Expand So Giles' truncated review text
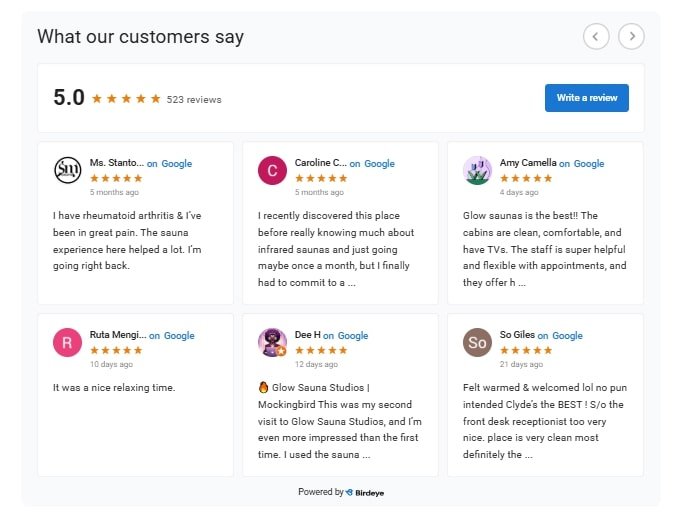Image resolution: width=689 pixels, height=521 pixels. point(526,454)
